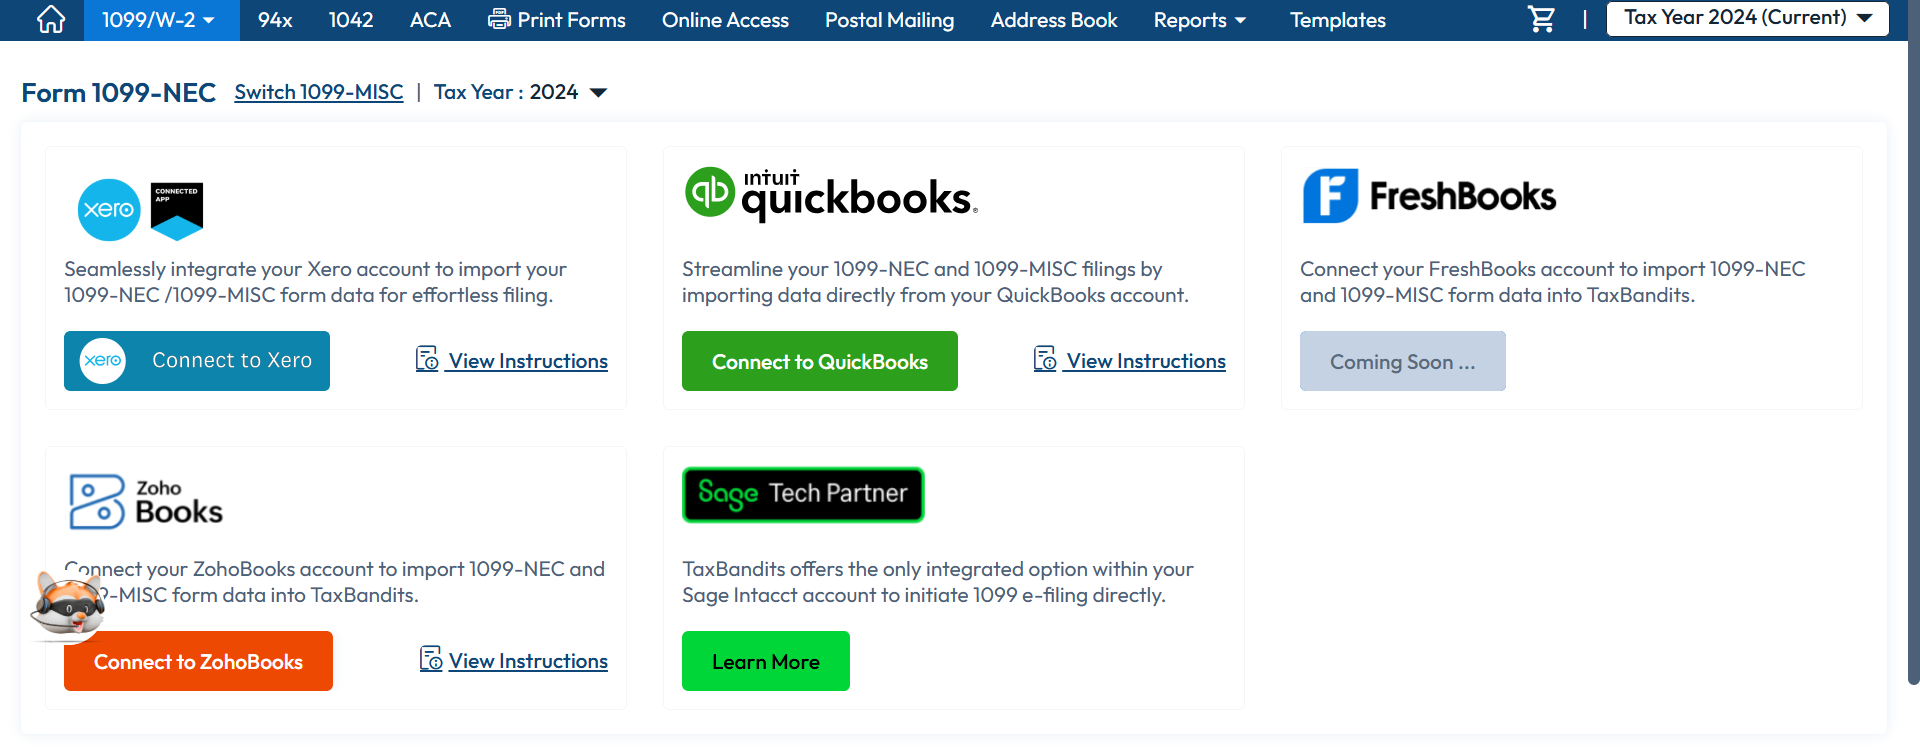Viewport: 1920px width, 756px height.
Task: Open the Templates menu item
Action: (1337, 20)
